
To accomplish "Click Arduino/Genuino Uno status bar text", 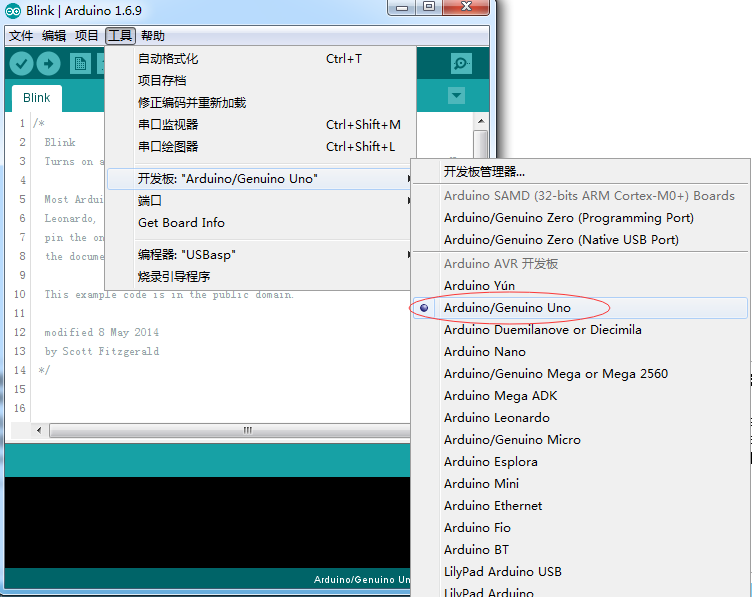I will click(x=362, y=580).
